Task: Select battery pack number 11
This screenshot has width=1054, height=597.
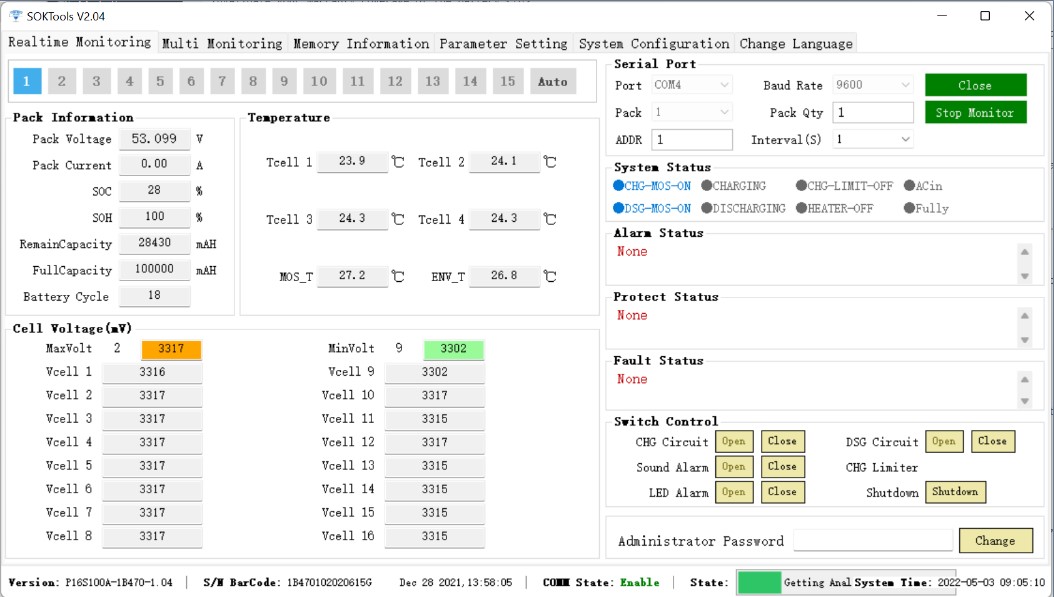Action: [x=357, y=81]
